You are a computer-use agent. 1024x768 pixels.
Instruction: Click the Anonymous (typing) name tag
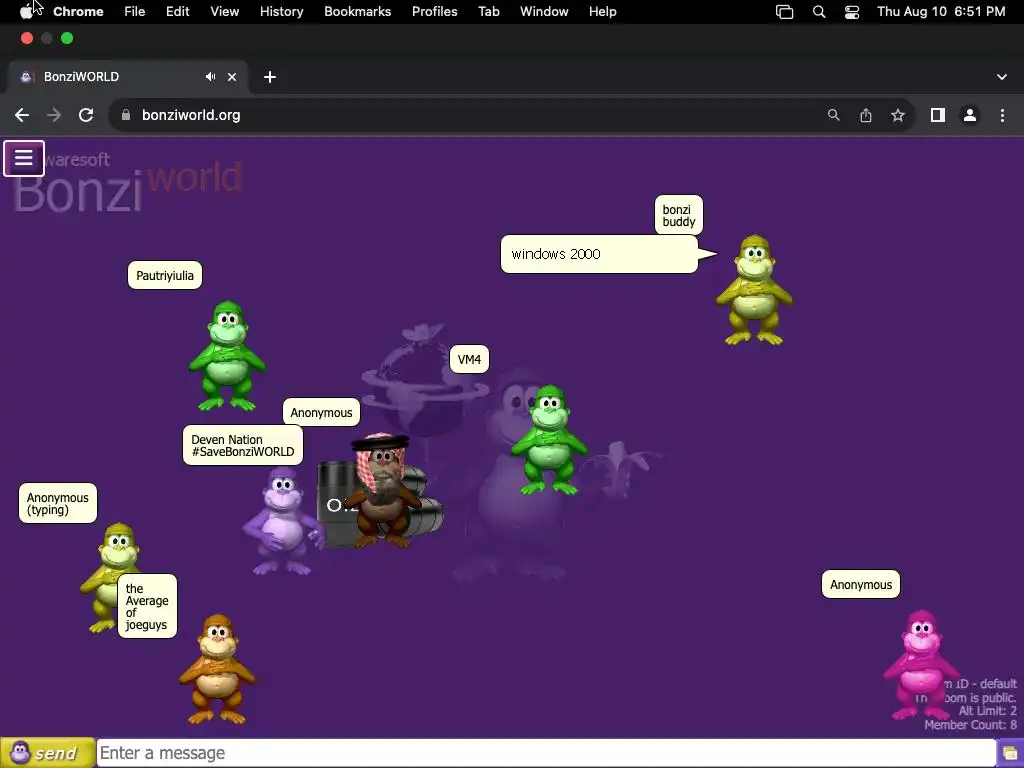(x=58, y=504)
